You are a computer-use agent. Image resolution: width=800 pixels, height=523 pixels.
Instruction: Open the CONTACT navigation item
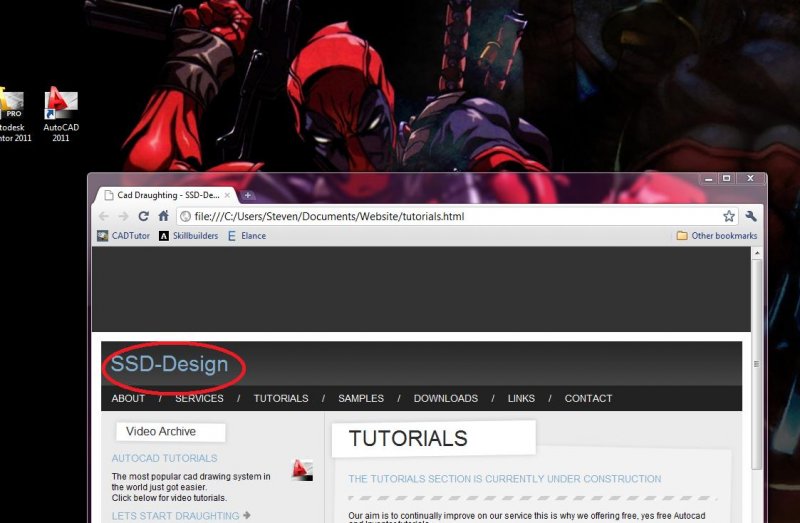pyautogui.click(x=588, y=399)
